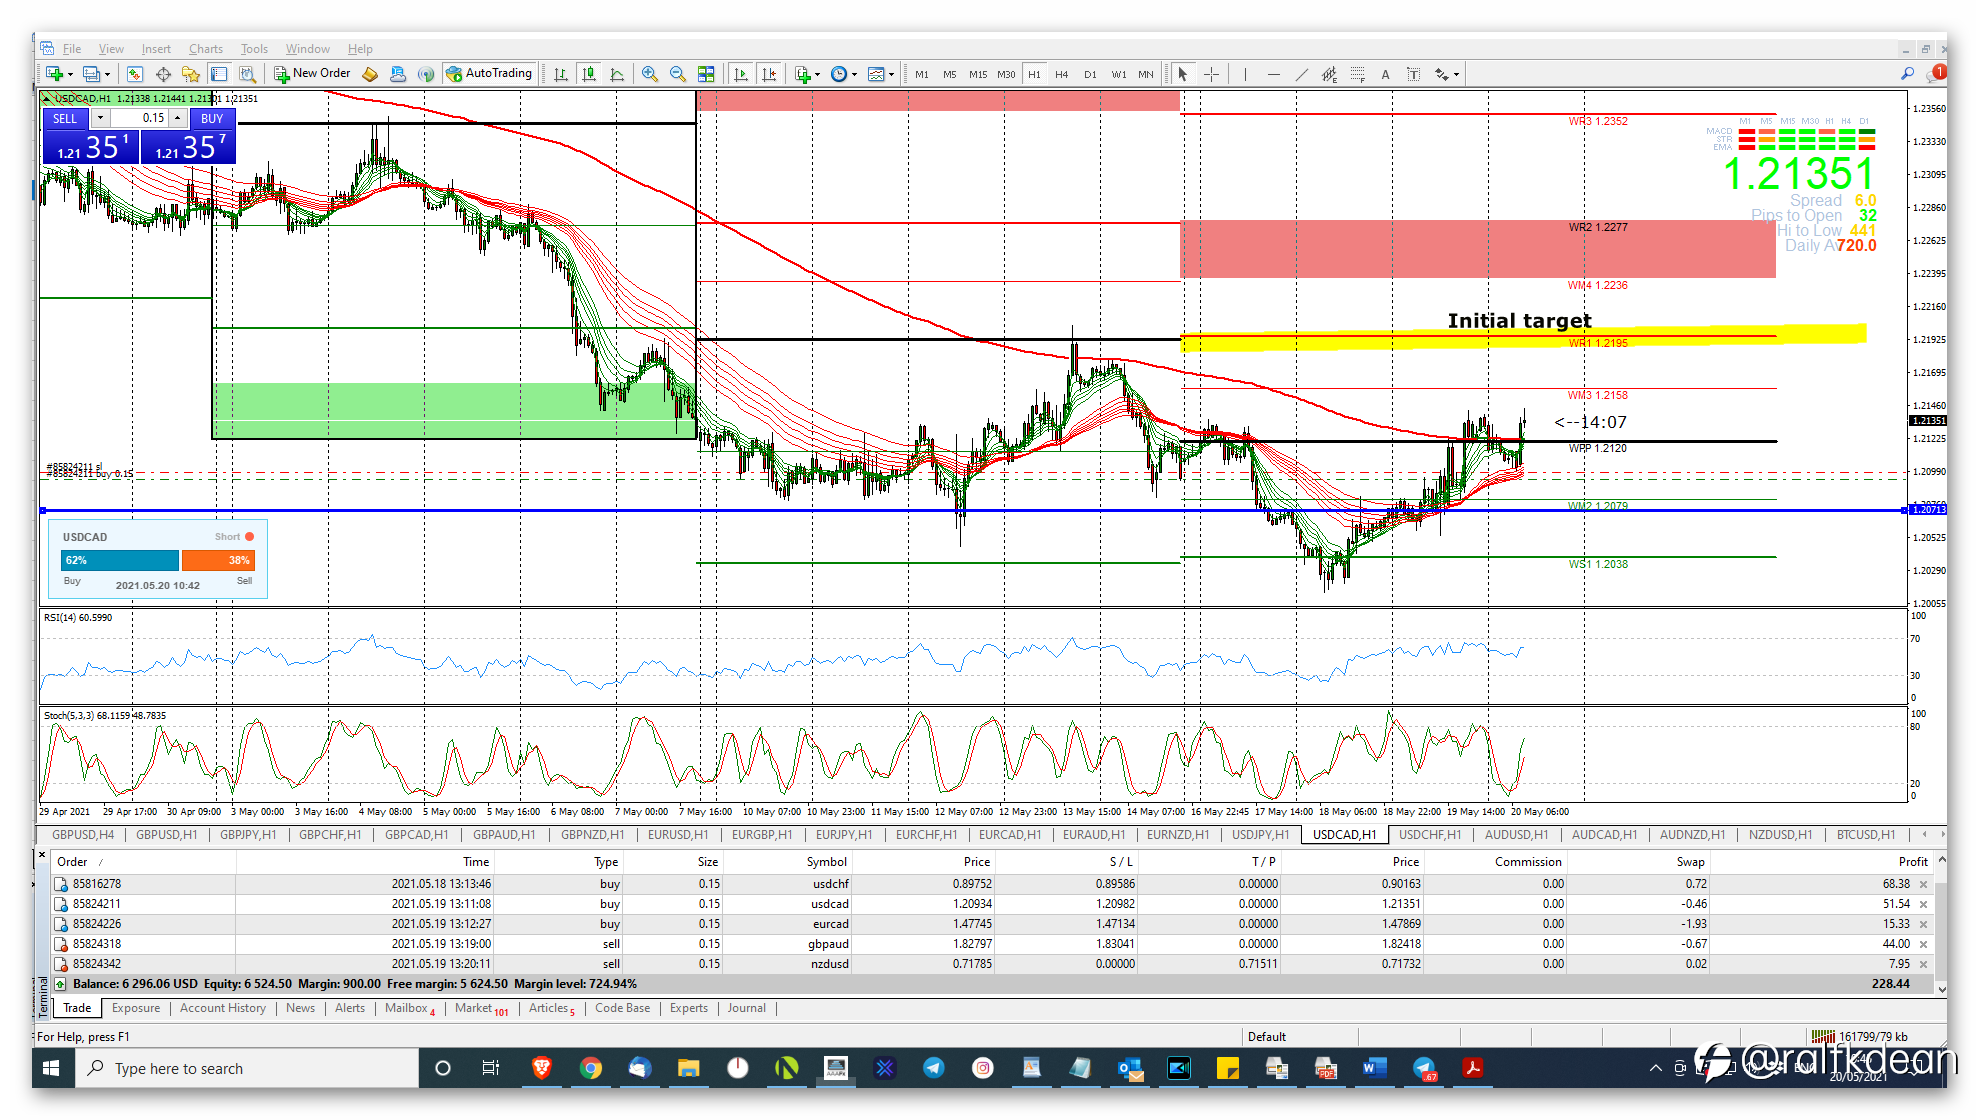Toggle the Terminal panel icon
1979x1120 pixels.
coord(219,74)
